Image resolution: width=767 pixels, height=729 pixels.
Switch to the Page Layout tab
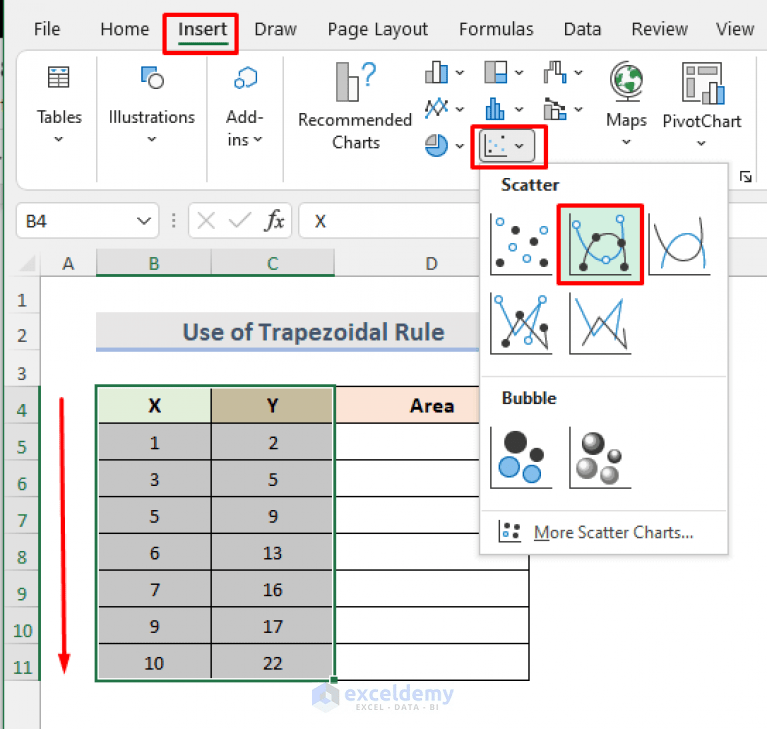(x=378, y=29)
